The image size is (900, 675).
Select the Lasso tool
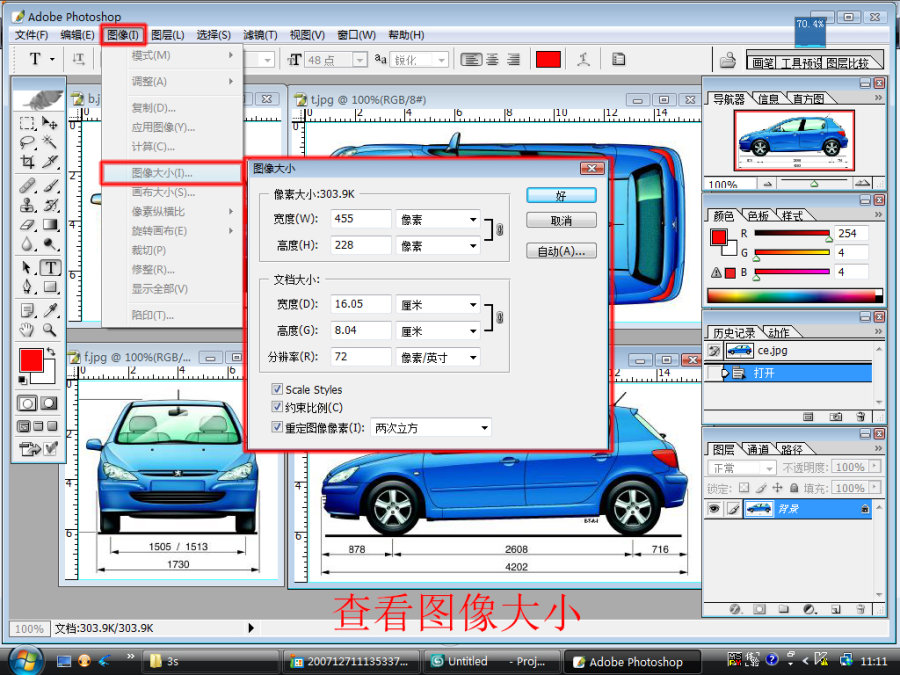tap(27, 142)
